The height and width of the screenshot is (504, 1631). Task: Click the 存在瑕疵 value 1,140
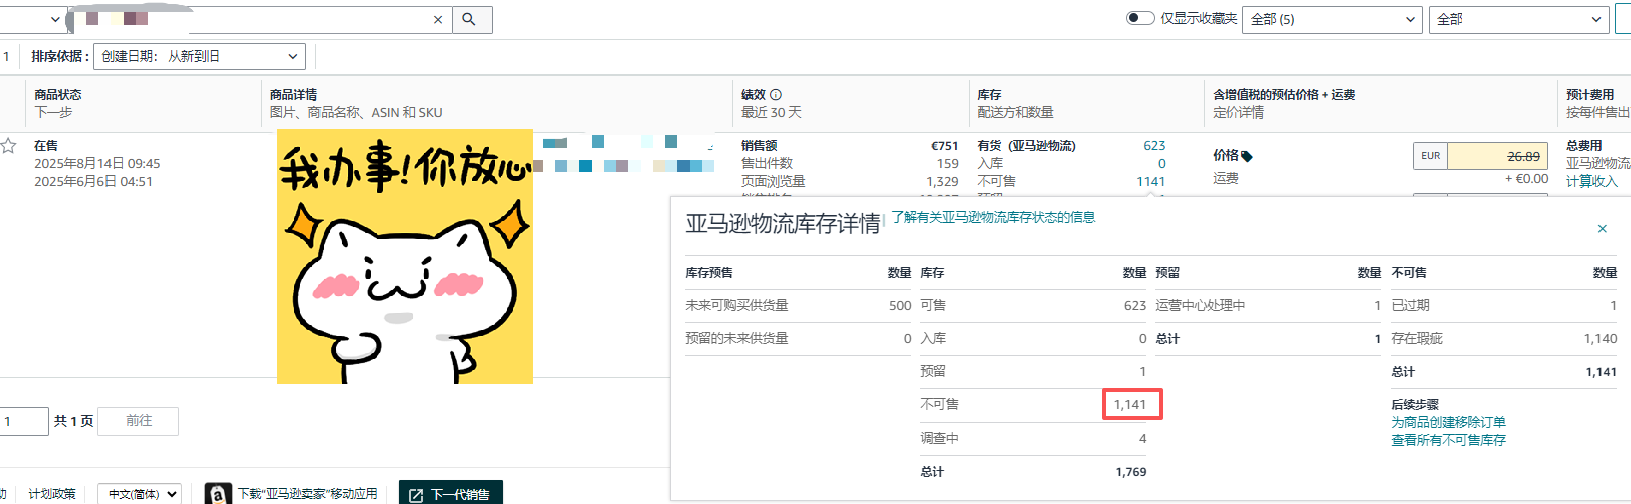[1600, 339]
